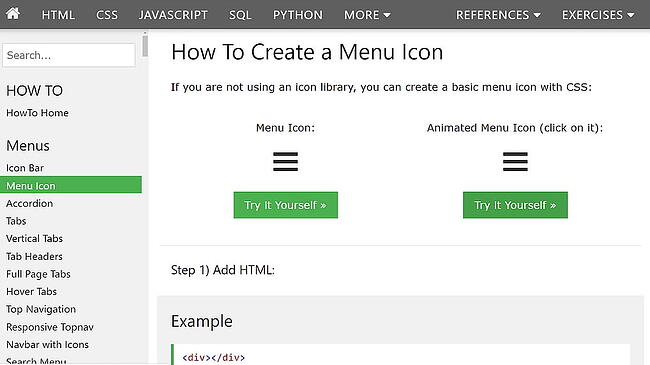Open Tabs sidebar link
Image resolution: width=650 pixels, height=365 pixels.
tap(16, 221)
